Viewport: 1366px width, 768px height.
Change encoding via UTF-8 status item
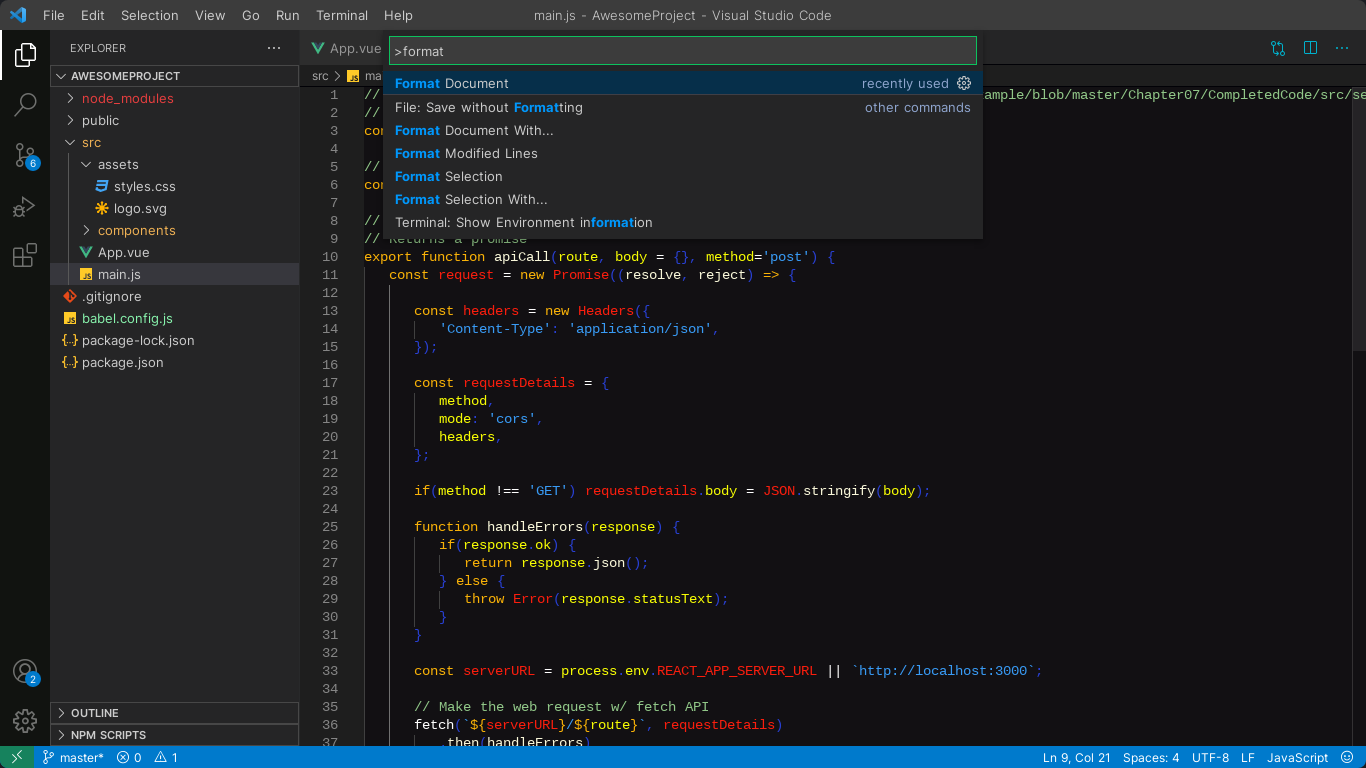pyautogui.click(x=1211, y=757)
